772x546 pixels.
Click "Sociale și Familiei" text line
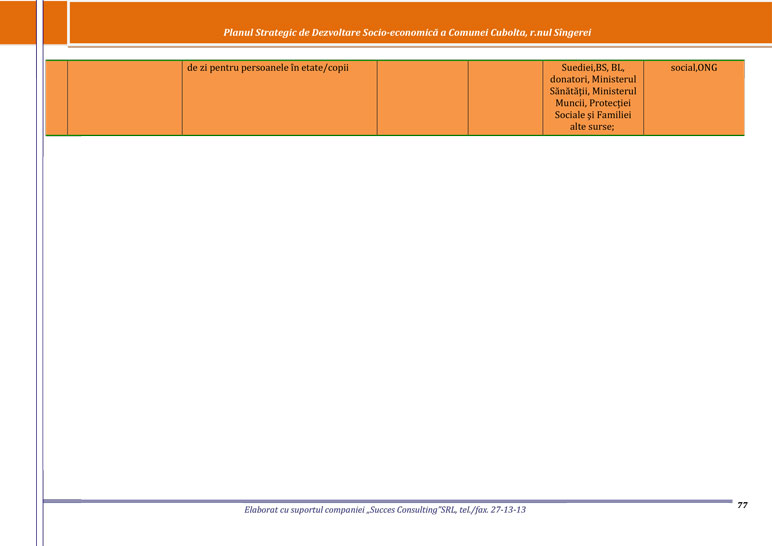(592, 115)
